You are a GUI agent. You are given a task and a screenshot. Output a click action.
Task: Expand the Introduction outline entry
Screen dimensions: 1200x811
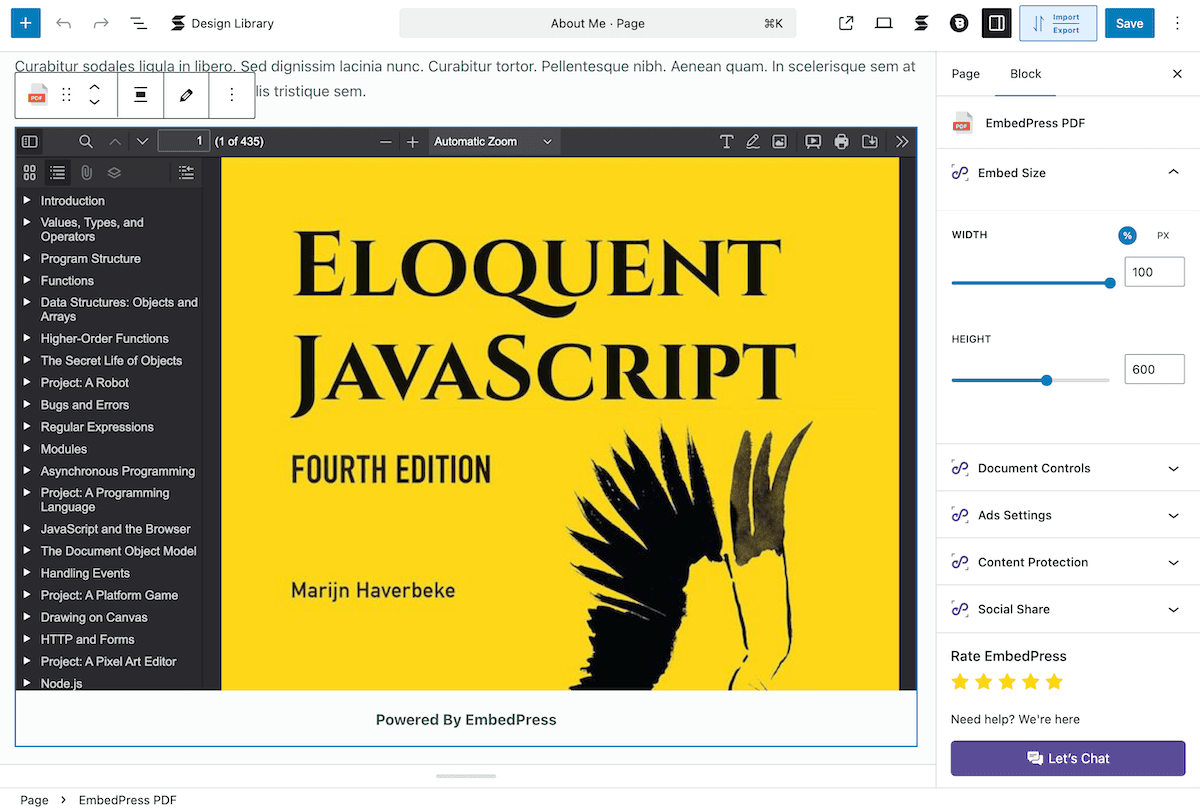click(27, 200)
